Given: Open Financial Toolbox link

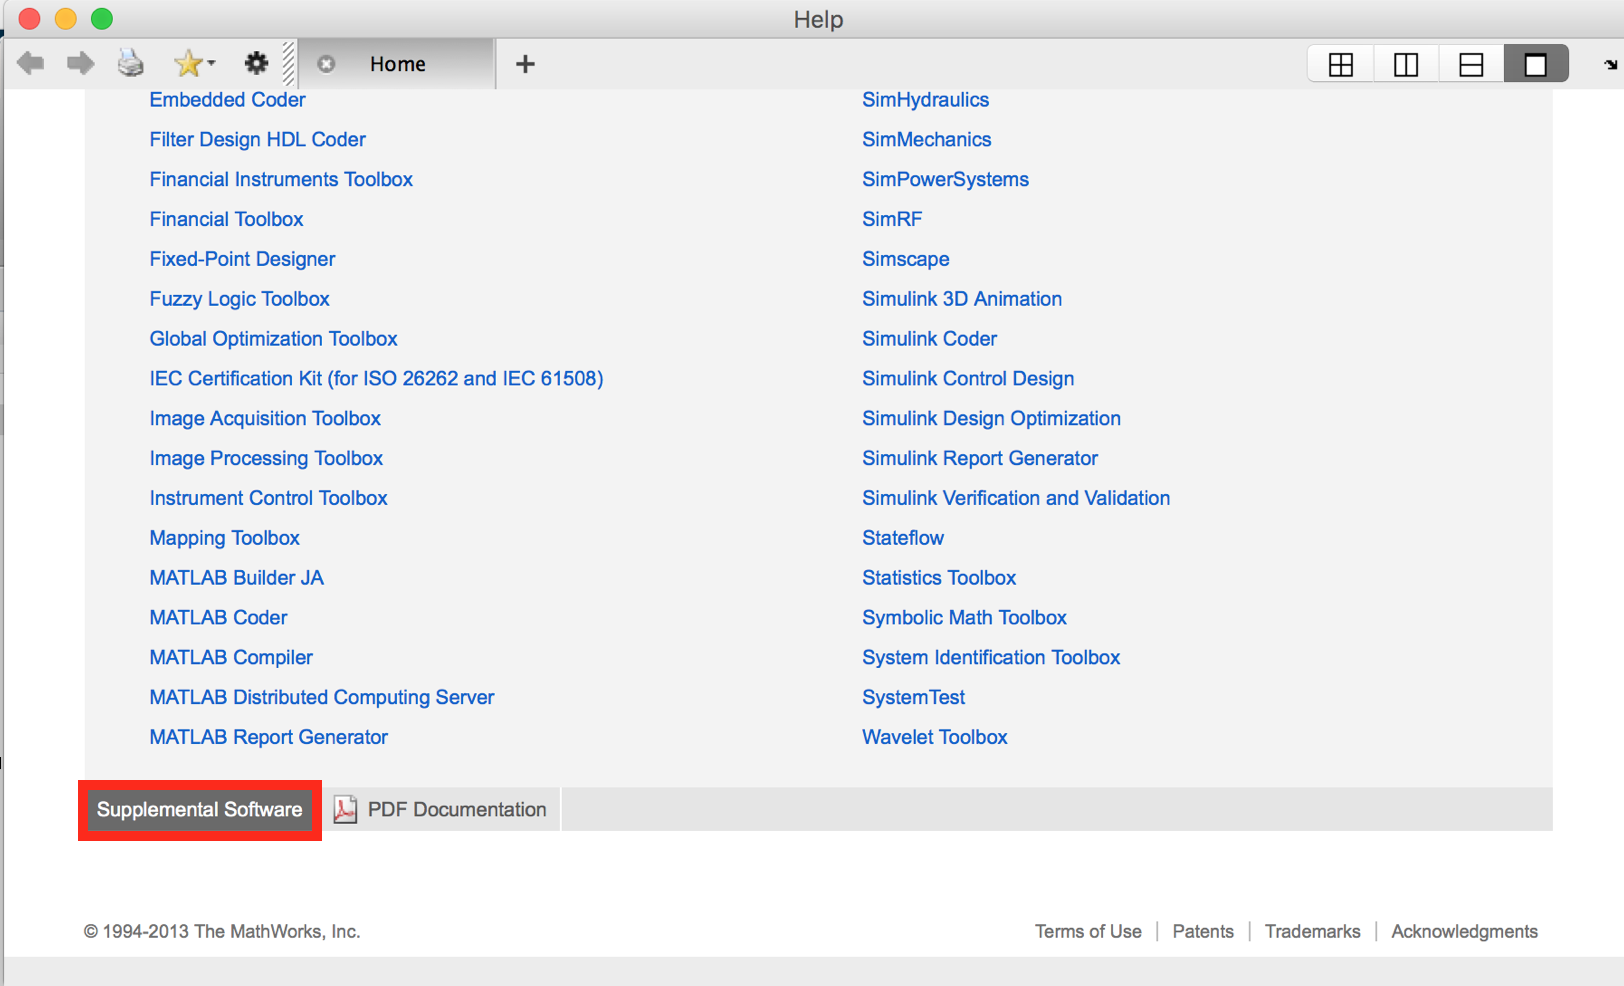Looking at the screenshot, I should click(x=226, y=220).
